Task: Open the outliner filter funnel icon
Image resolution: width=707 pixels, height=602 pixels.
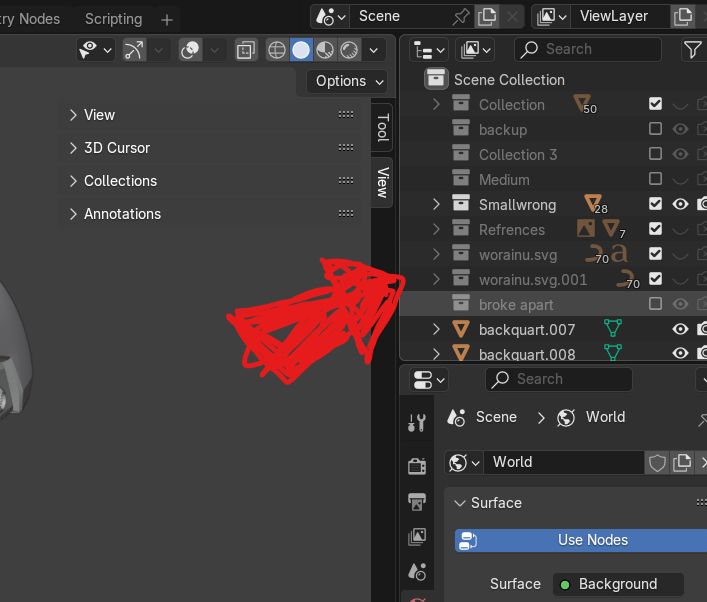Action: pos(692,50)
